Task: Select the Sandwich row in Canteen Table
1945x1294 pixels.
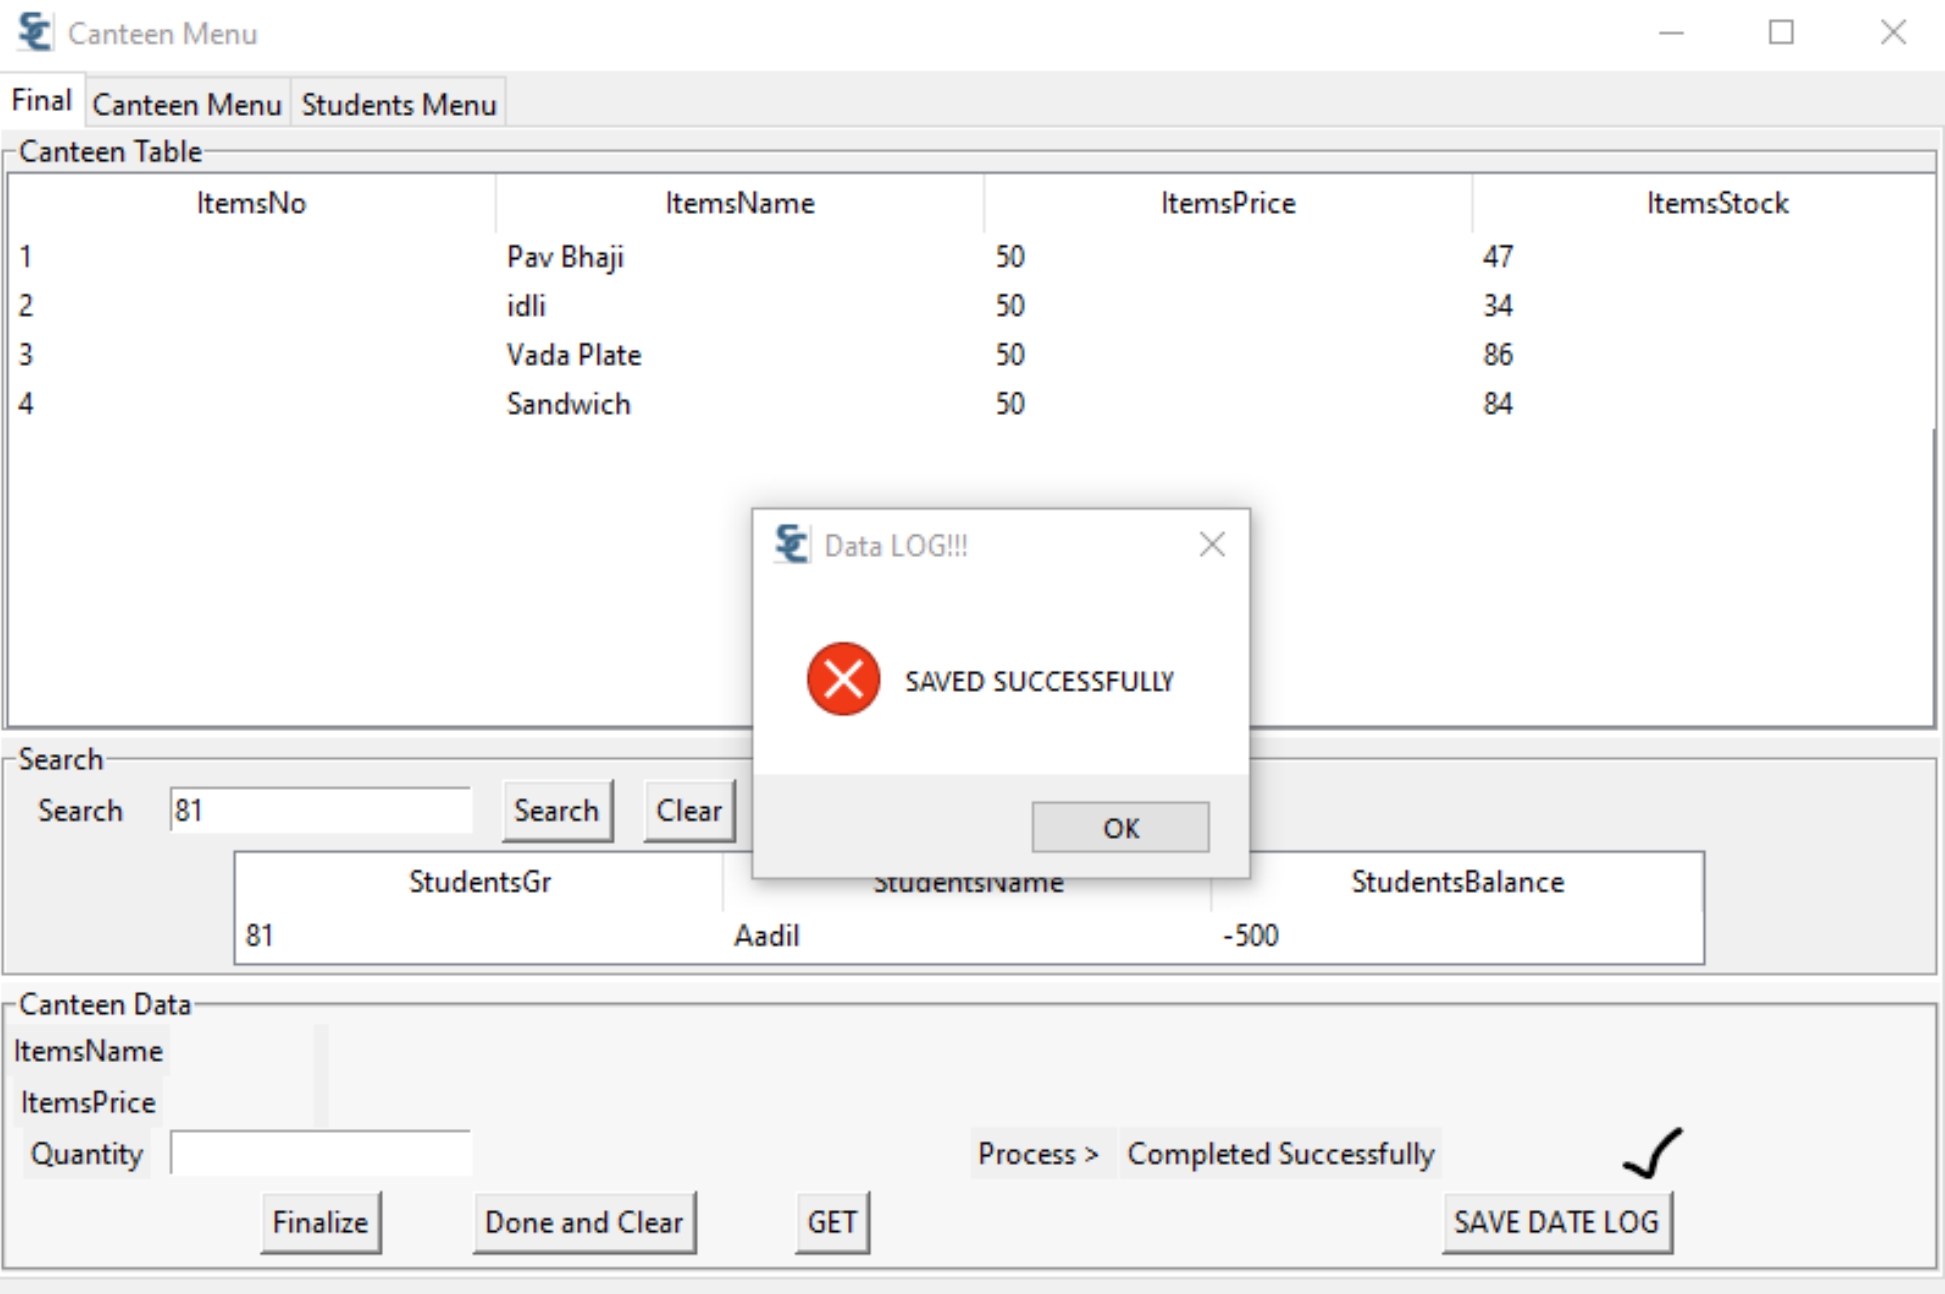Action: pos(970,404)
